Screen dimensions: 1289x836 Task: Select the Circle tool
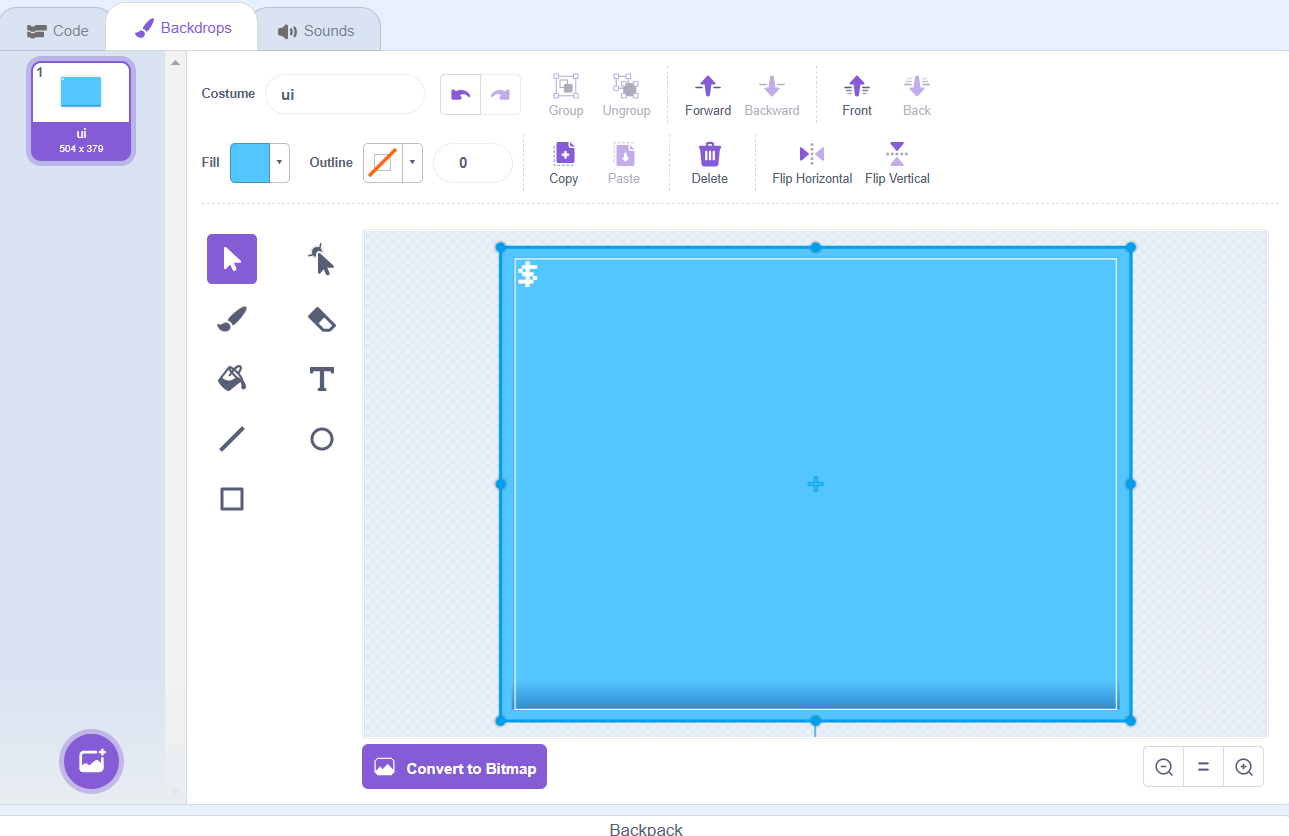(x=321, y=439)
